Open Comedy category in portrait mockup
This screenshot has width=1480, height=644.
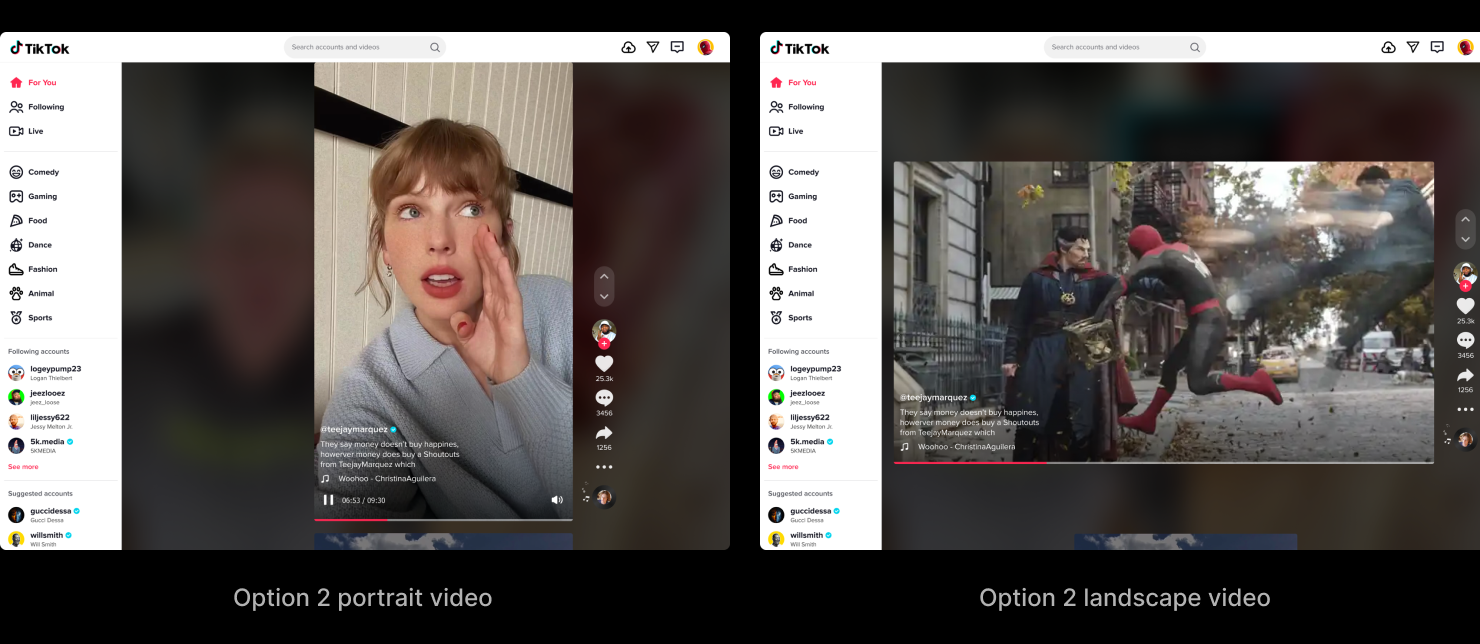tap(34, 172)
